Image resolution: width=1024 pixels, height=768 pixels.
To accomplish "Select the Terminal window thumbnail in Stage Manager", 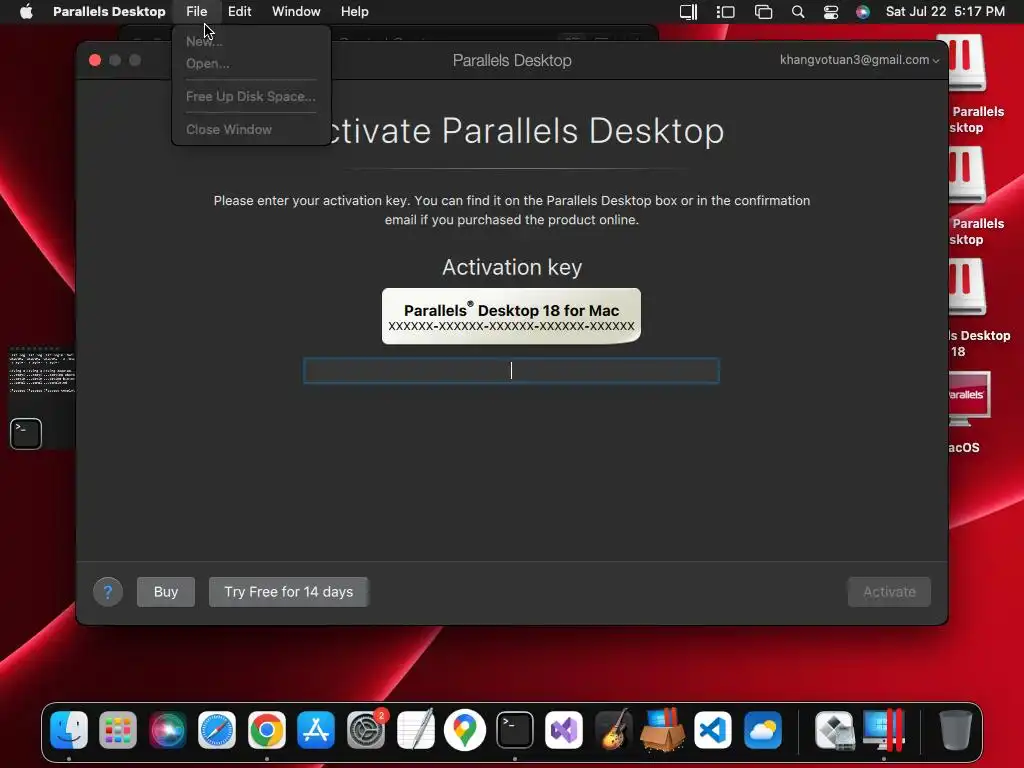I will [x=41, y=397].
